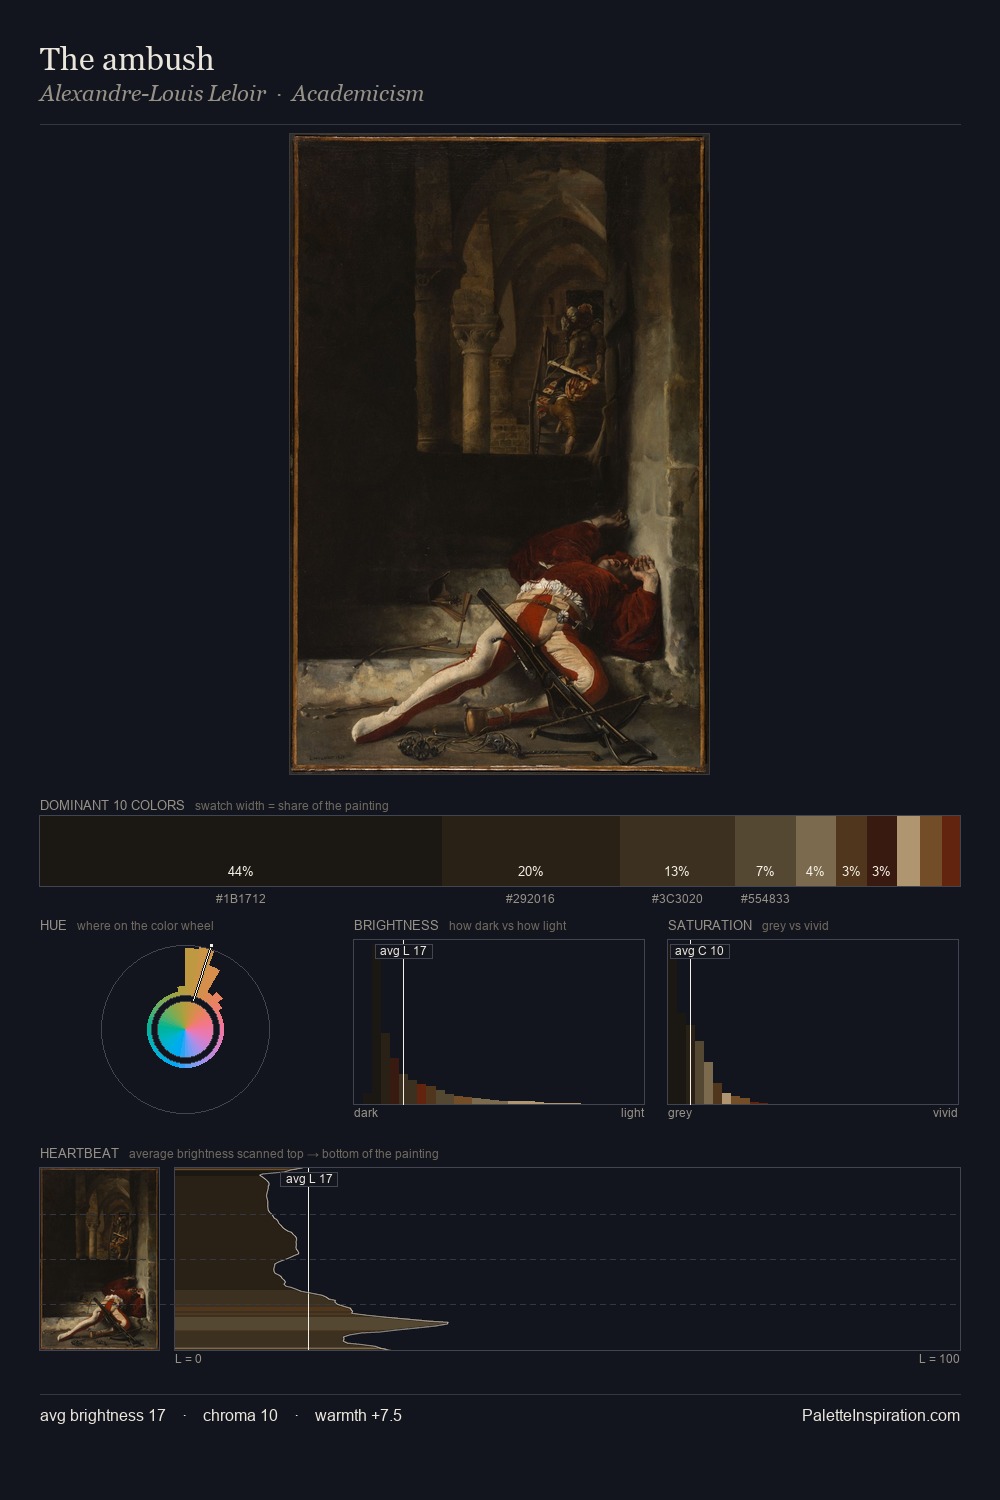Select the 13% brown swatch
1000x1500 pixels.
pos(677,851)
